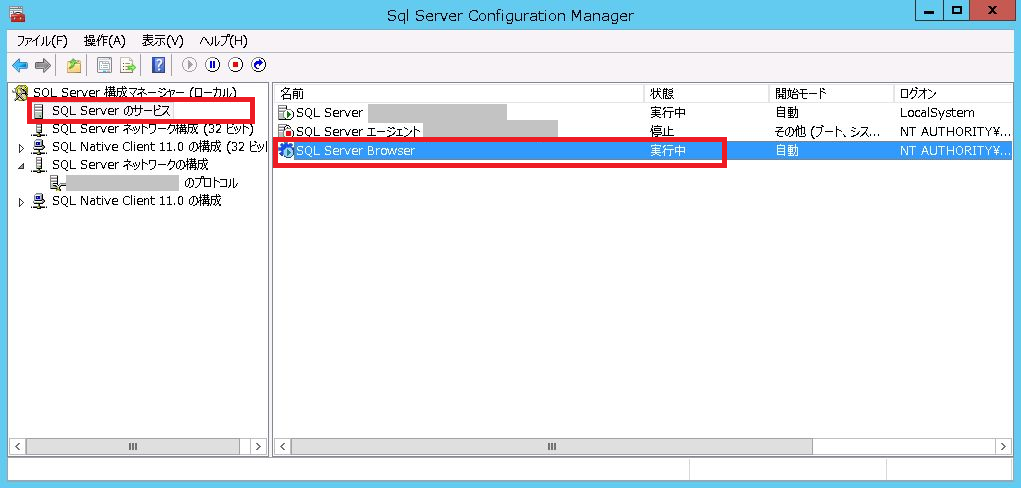Viewport: 1021px width, 488px height.
Task: Click the tree pane scroll left arrow
Action: pos(17,446)
